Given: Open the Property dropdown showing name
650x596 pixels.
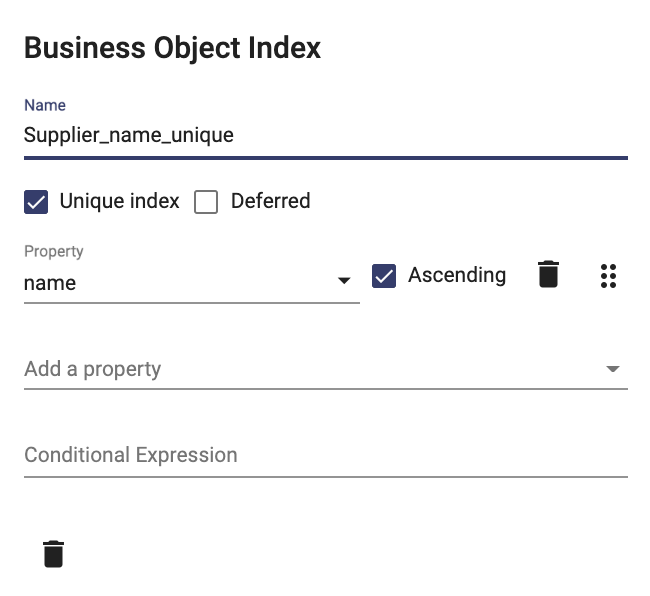Looking at the screenshot, I should coord(192,283).
